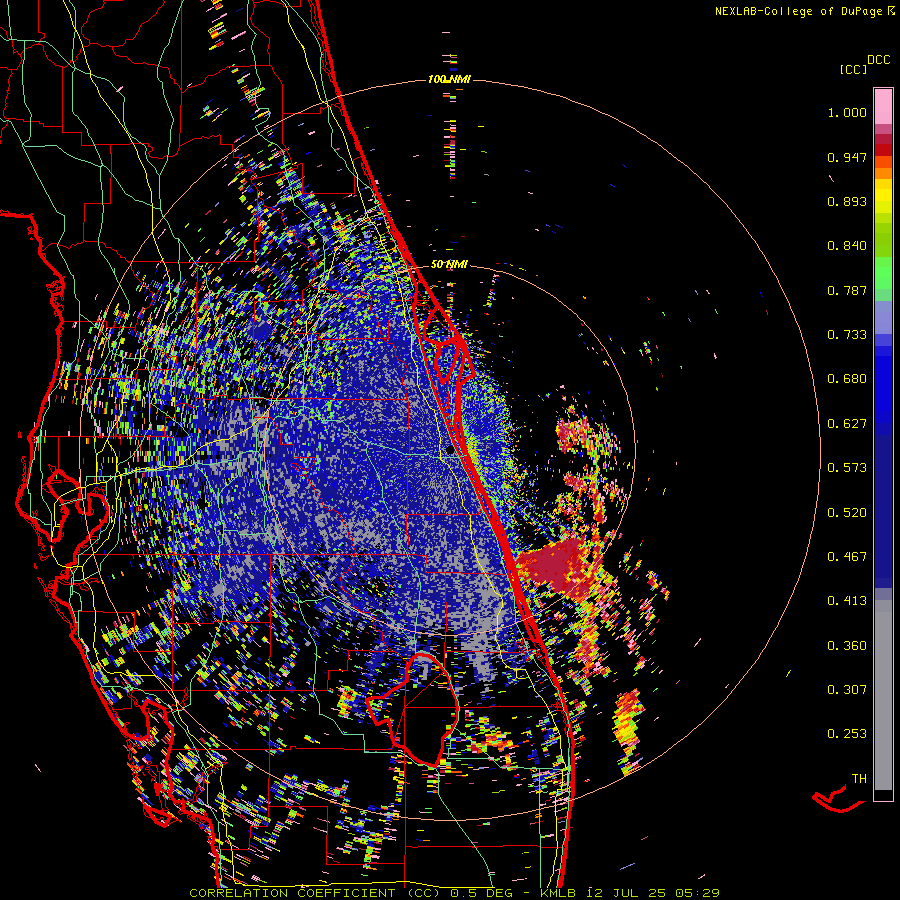Select the 1.000 value on the scale
The image size is (900, 900).
point(847,112)
